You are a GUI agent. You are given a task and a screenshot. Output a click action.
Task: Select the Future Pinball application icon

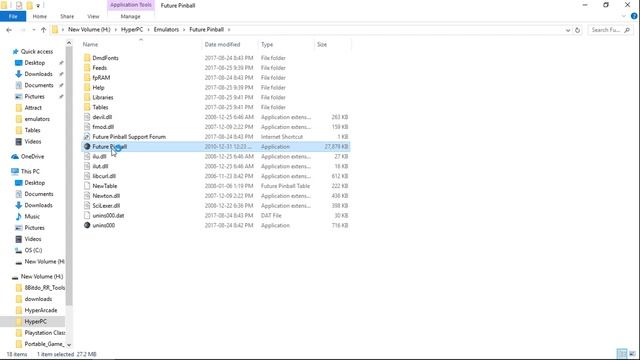click(87, 147)
